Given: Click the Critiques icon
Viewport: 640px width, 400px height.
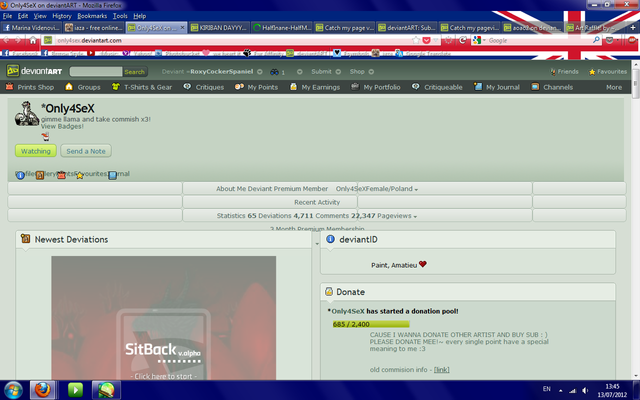Looking at the screenshot, I should (187, 87).
